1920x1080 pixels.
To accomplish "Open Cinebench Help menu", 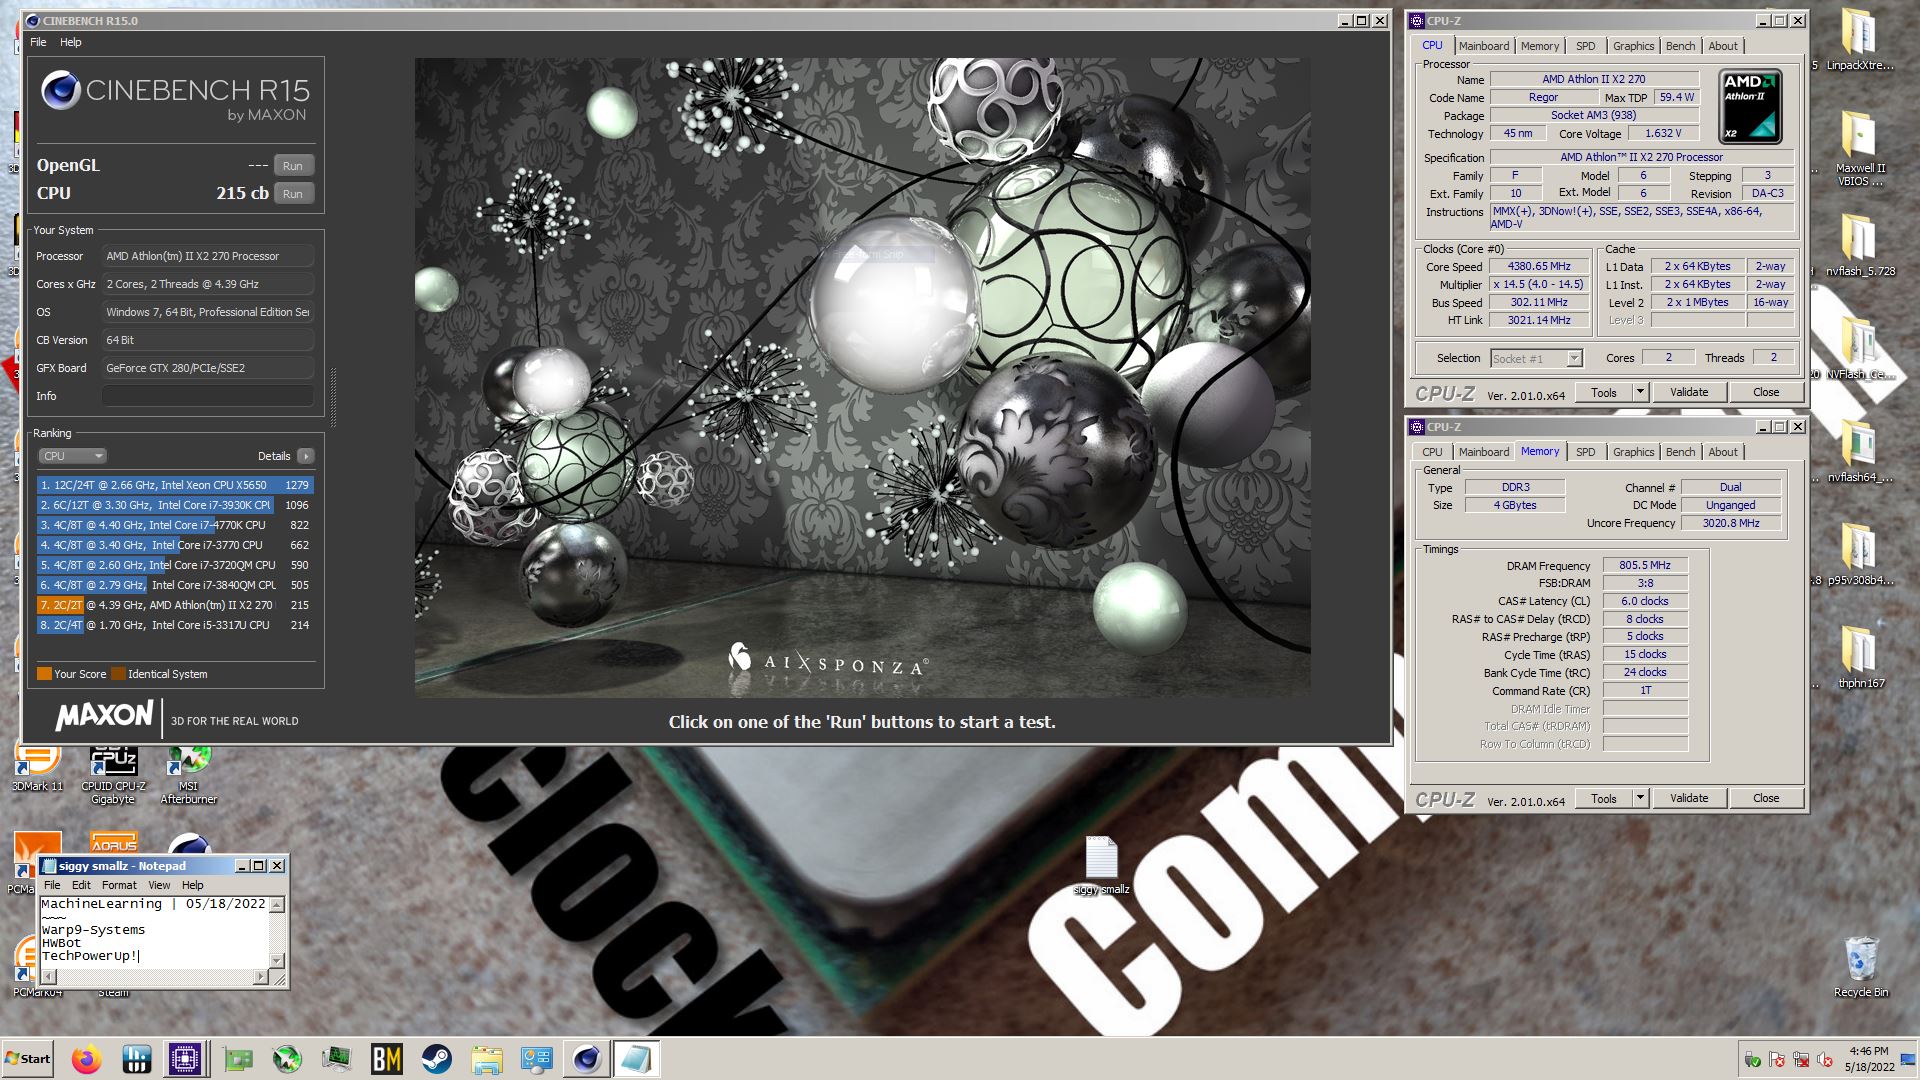I will click(70, 42).
